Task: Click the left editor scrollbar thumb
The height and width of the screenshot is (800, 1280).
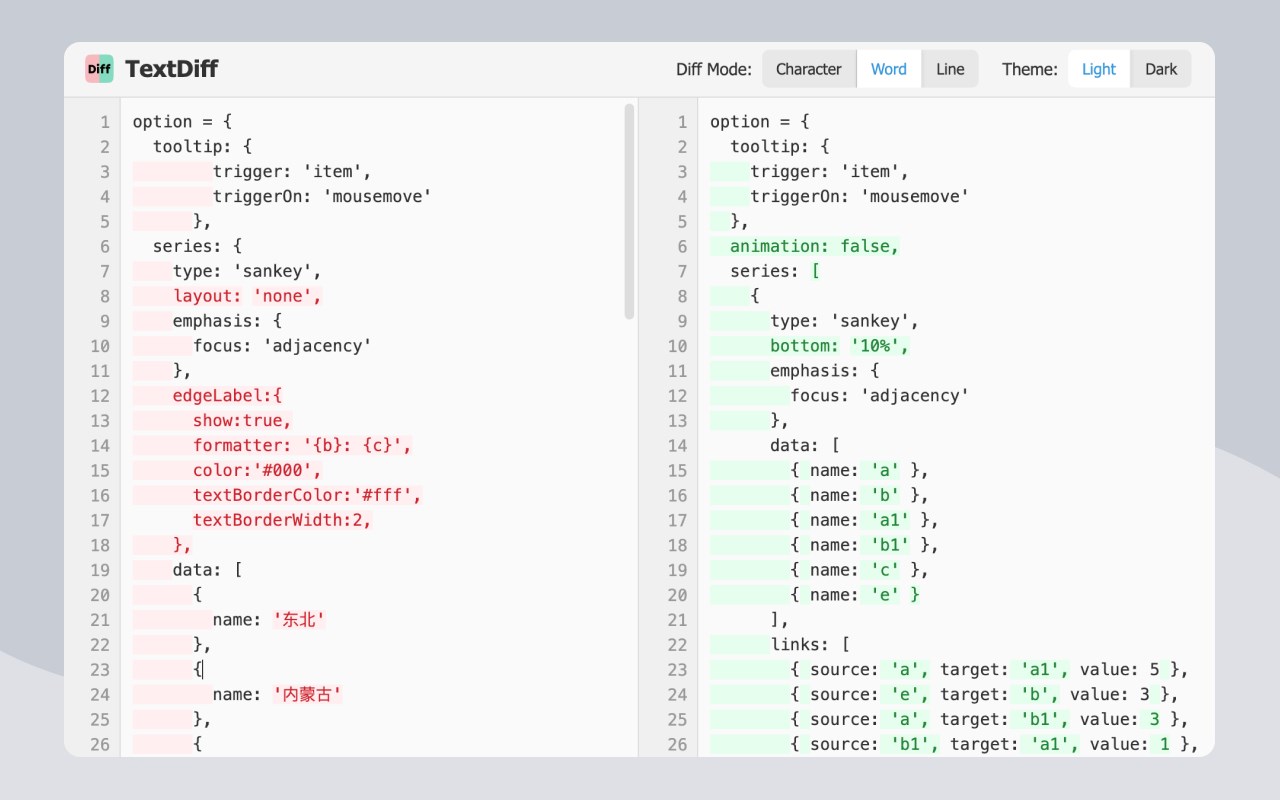Action: (629, 210)
